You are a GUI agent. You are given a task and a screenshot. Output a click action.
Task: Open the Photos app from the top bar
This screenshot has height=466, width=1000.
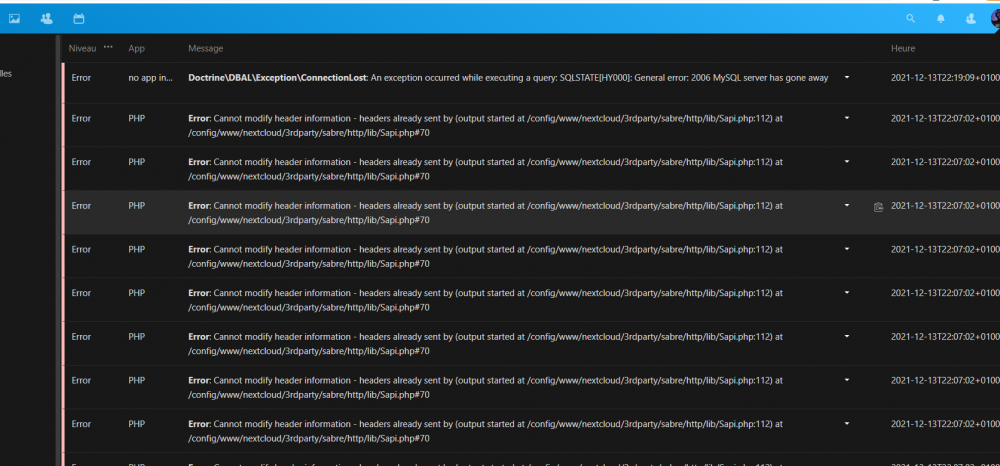[14, 19]
